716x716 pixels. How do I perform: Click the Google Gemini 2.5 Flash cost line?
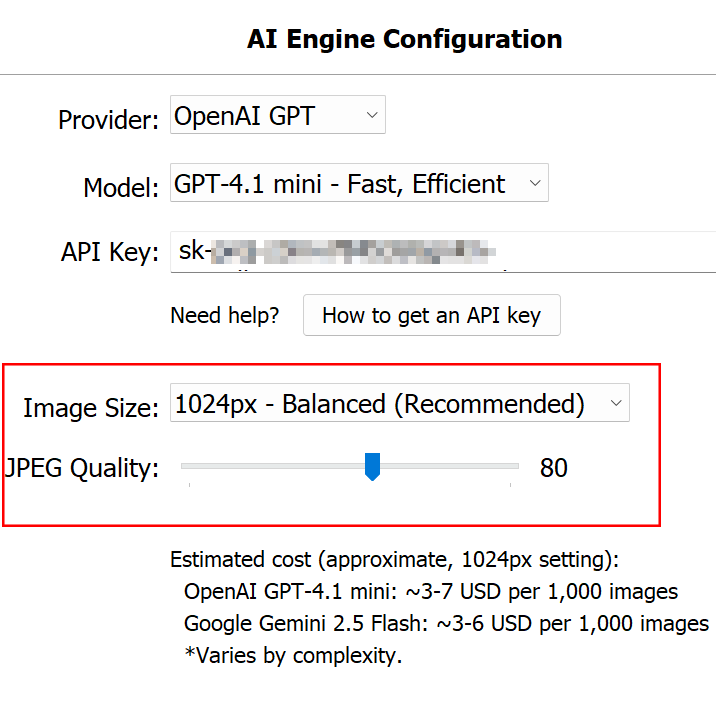(446, 624)
